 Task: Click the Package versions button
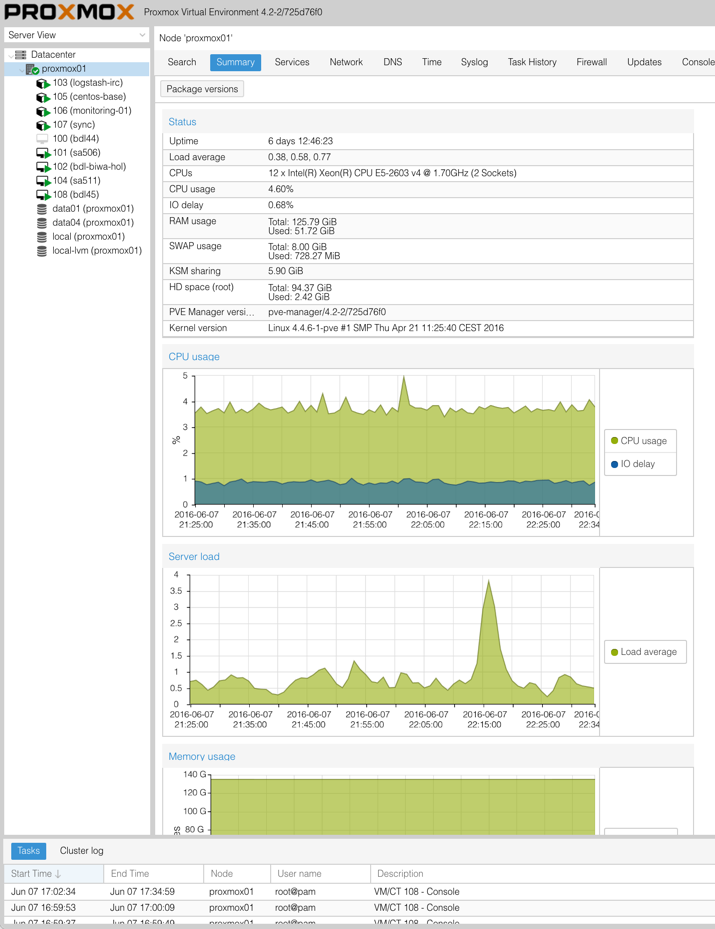pyautogui.click(x=202, y=89)
